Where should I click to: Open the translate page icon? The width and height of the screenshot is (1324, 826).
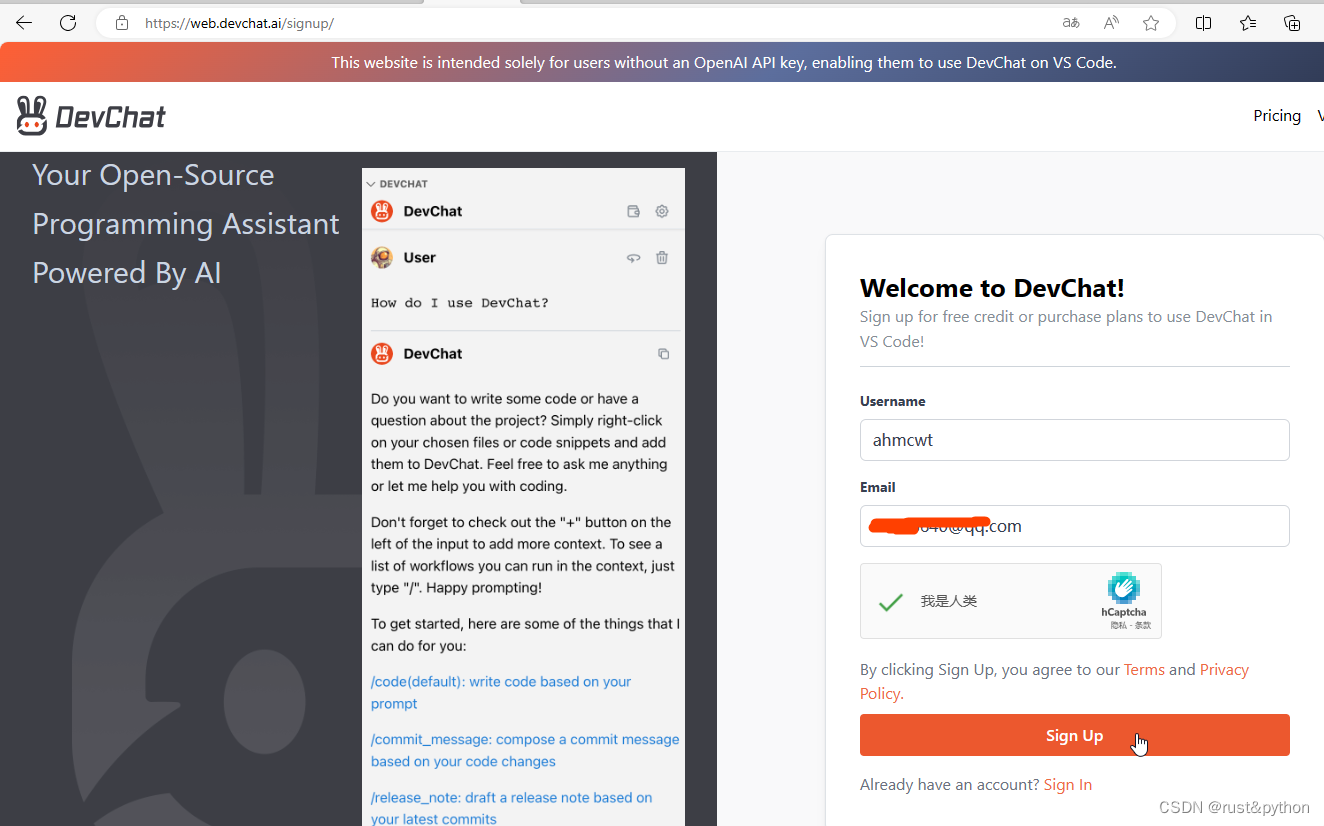[1071, 23]
